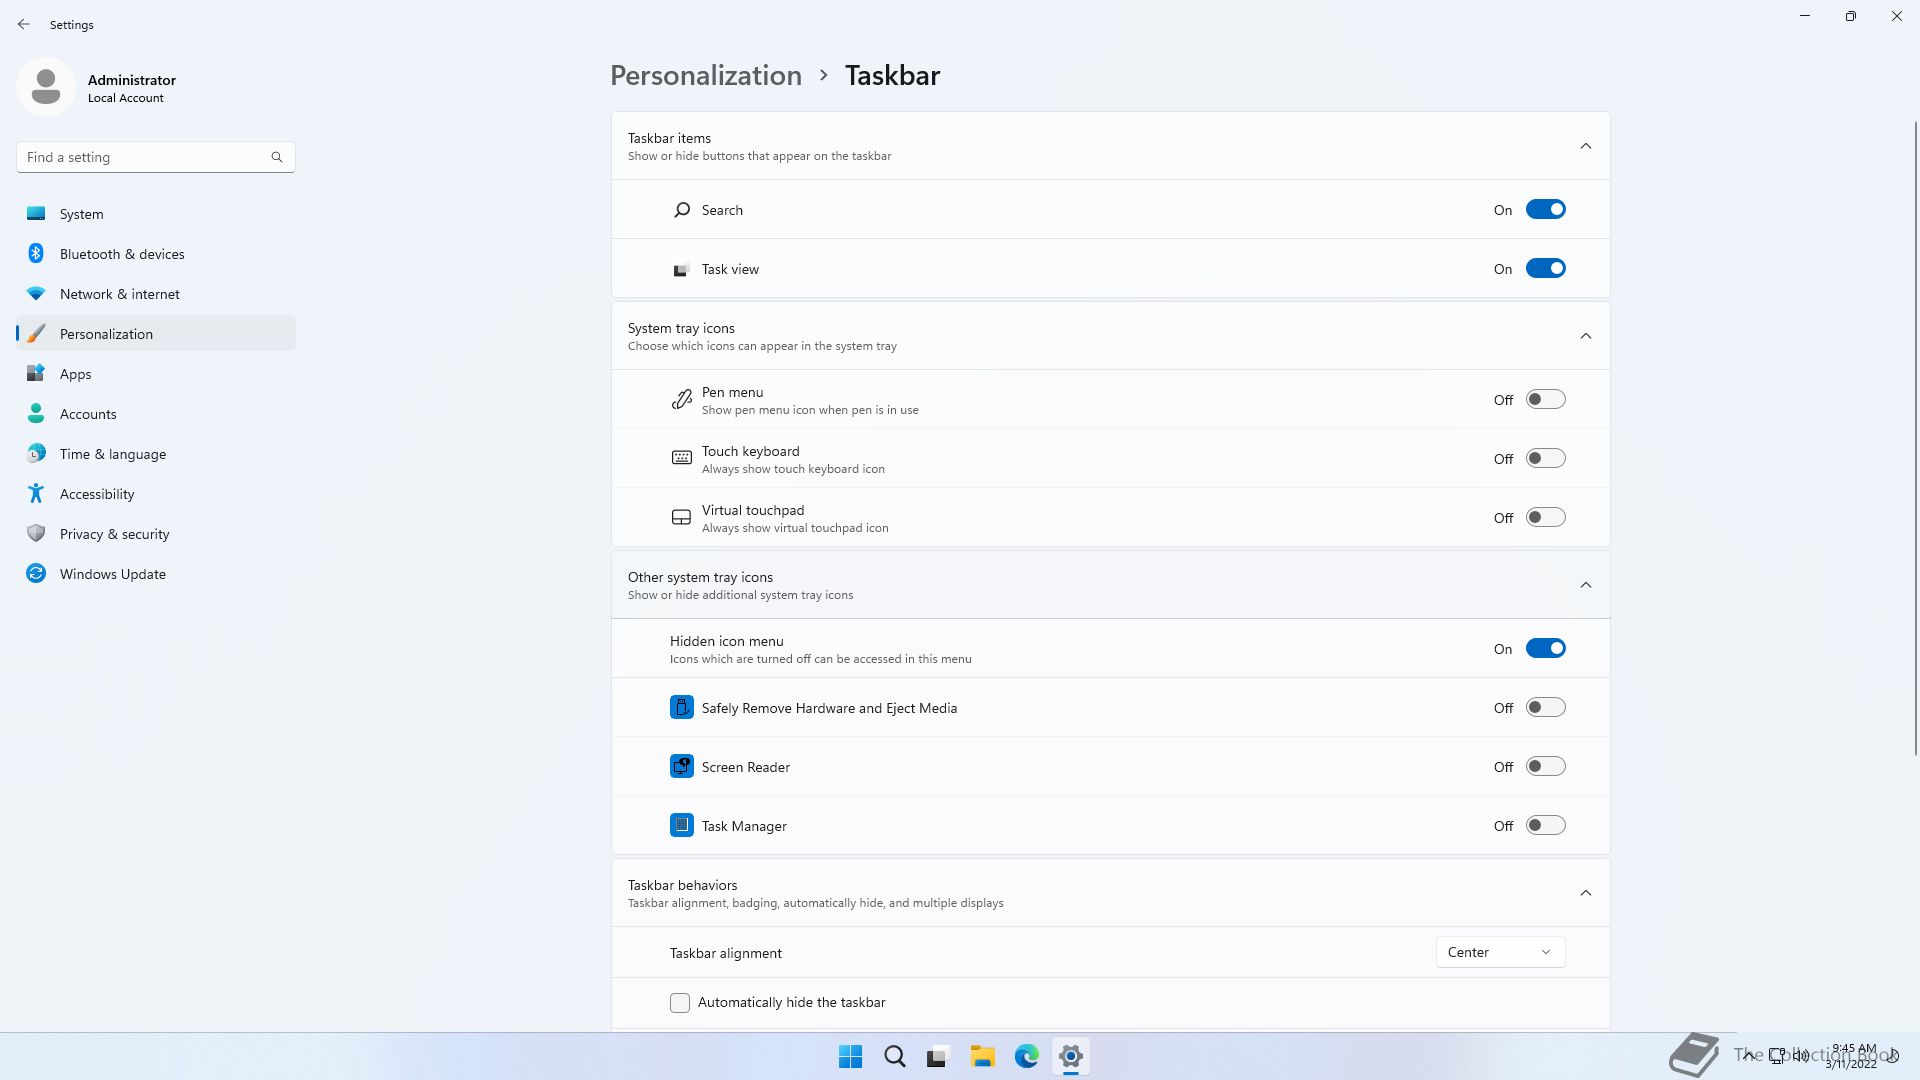Collapse the Other system tray icons section
The height and width of the screenshot is (1080, 1920).
(1585, 585)
